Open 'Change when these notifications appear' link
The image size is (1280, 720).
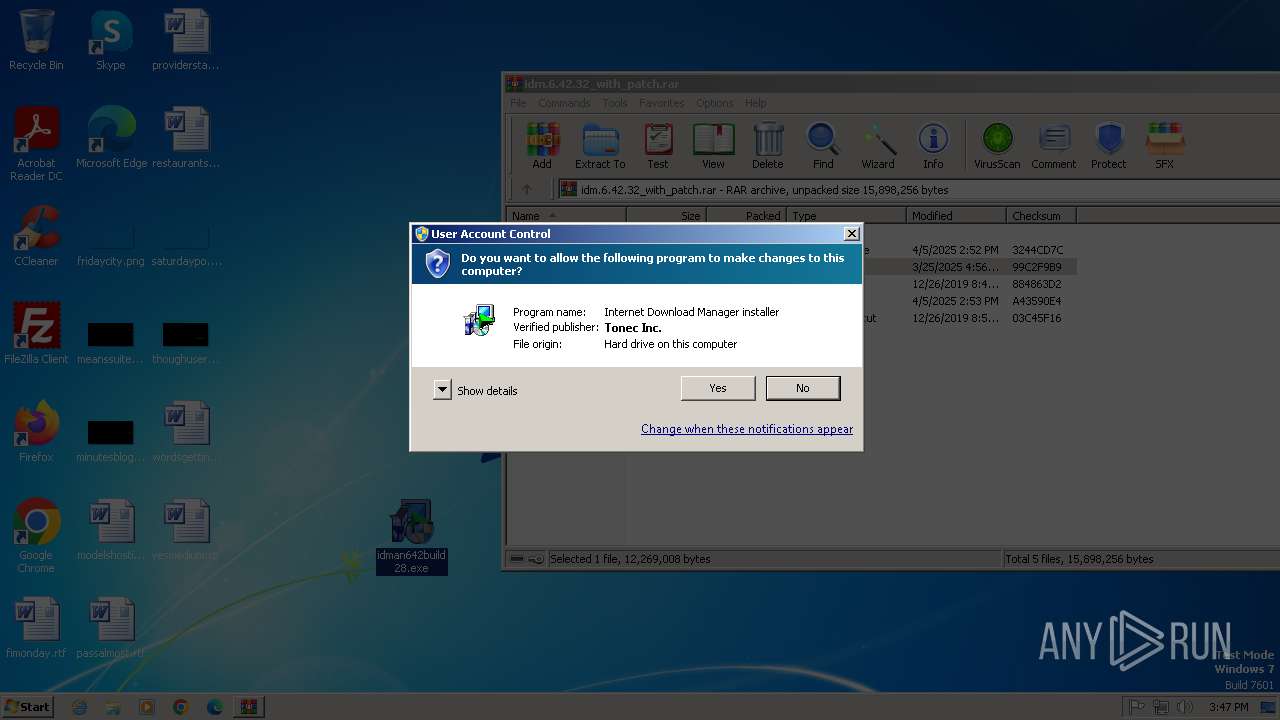747,429
